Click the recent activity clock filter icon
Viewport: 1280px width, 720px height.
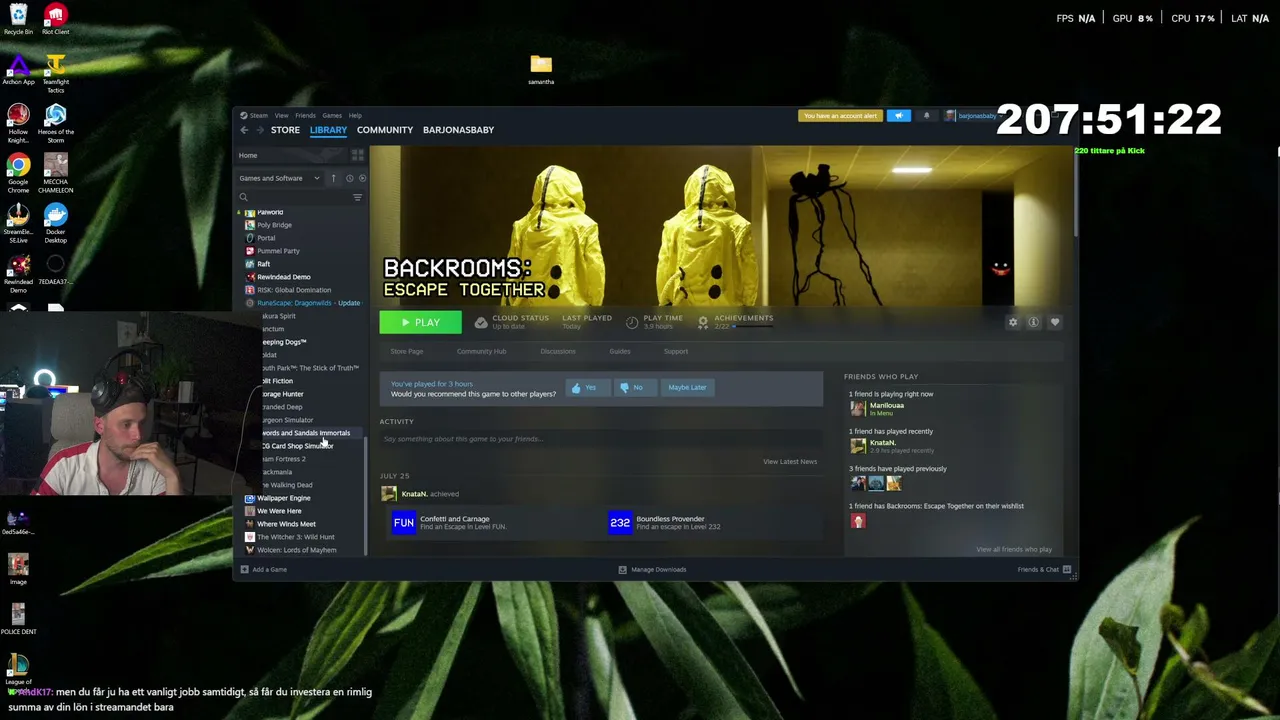(349, 178)
